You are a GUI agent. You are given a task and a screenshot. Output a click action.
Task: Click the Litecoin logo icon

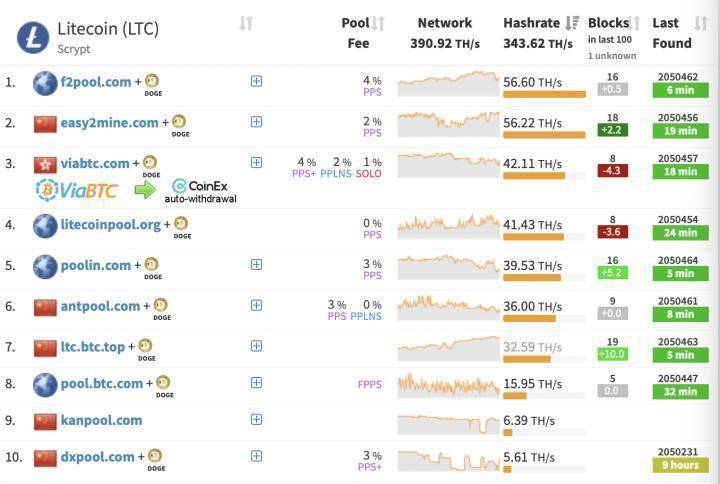pyautogui.click(x=33, y=37)
